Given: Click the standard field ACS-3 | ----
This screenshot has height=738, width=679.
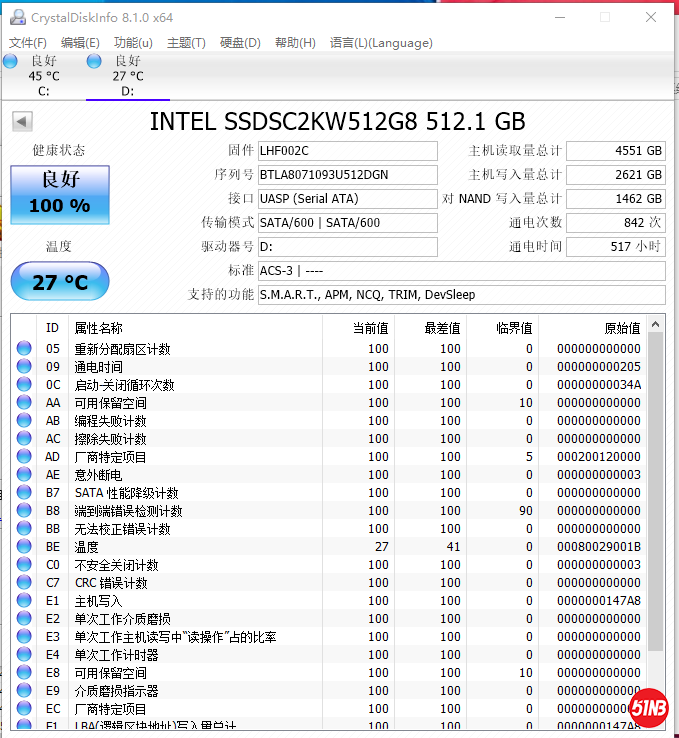Looking at the screenshot, I should tap(462, 271).
